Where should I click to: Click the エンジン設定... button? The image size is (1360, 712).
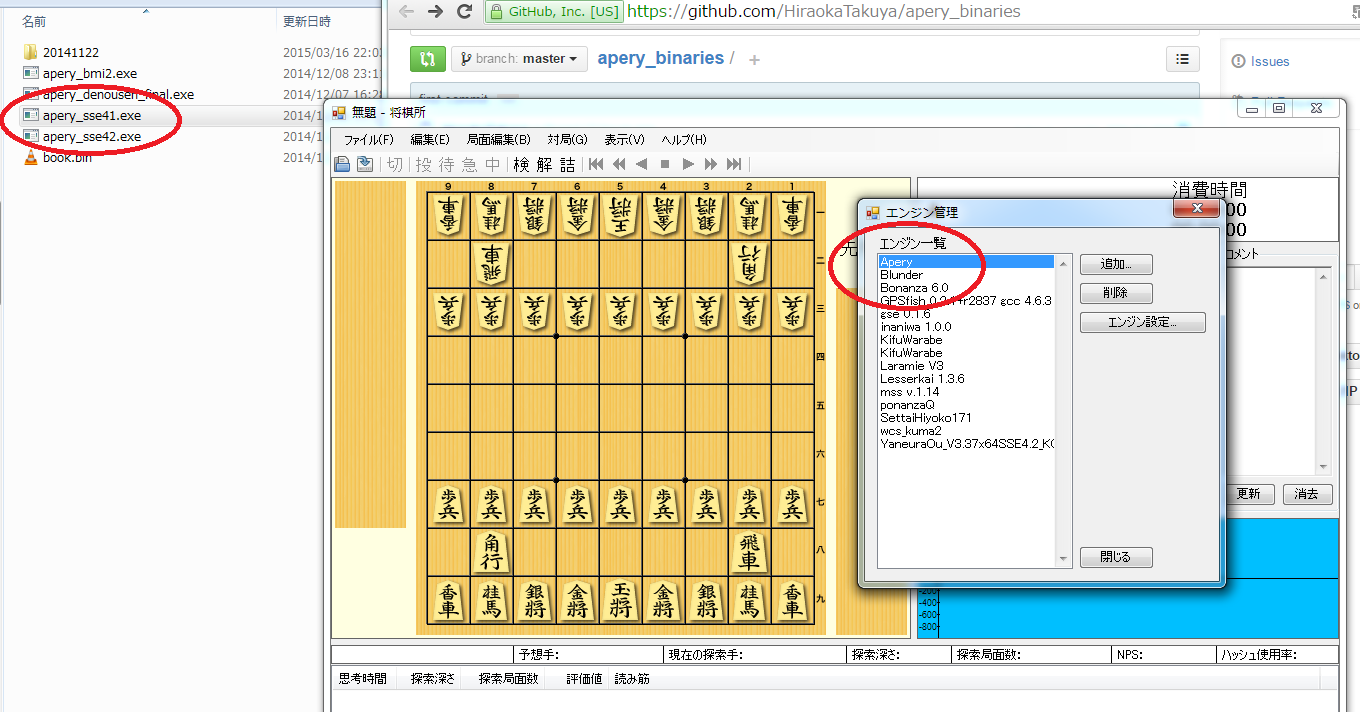(1143, 323)
